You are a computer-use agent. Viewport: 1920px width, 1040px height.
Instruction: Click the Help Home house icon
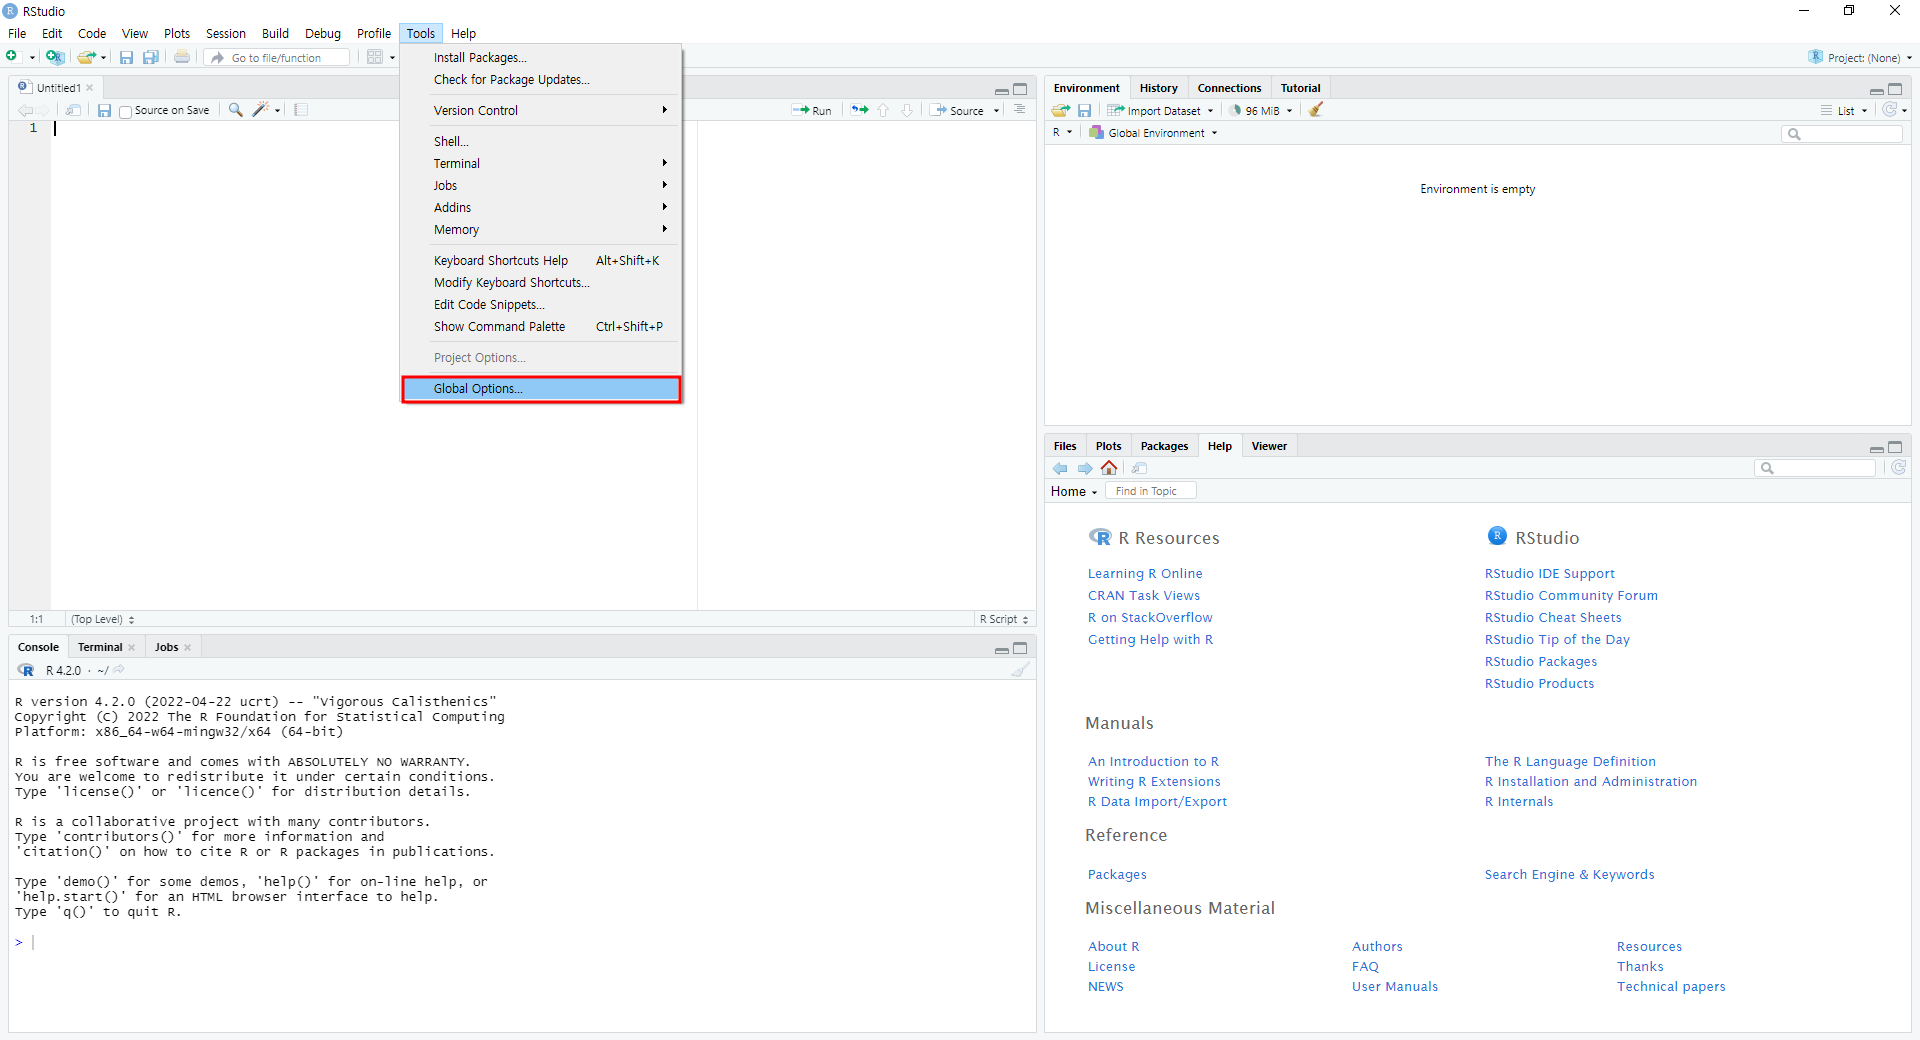1109,467
